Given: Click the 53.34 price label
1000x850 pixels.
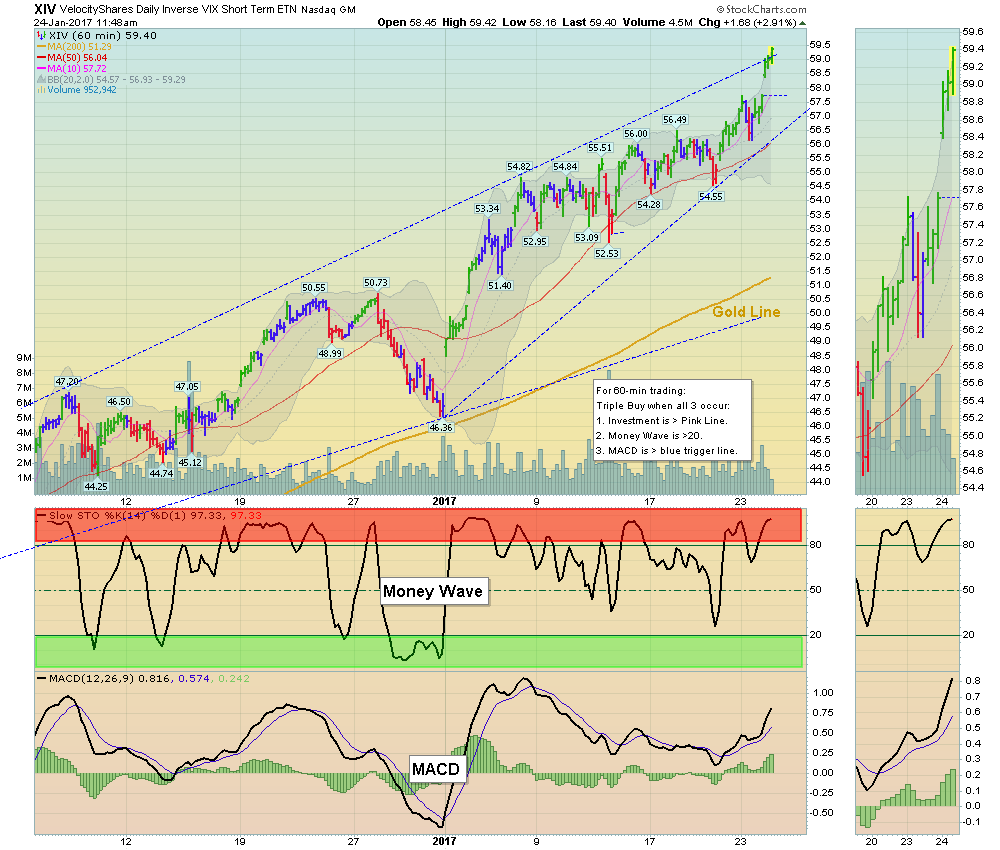Looking at the screenshot, I should click(487, 209).
